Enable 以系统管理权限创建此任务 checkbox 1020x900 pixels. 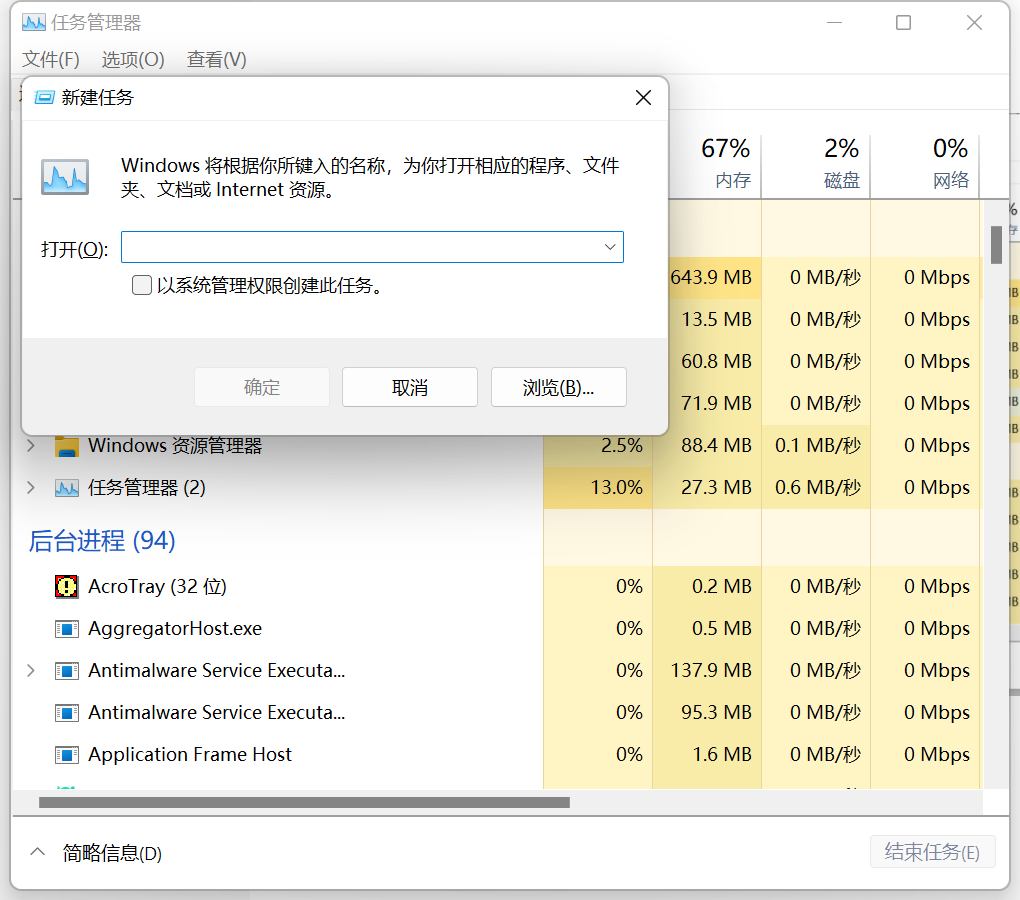pos(142,285)
